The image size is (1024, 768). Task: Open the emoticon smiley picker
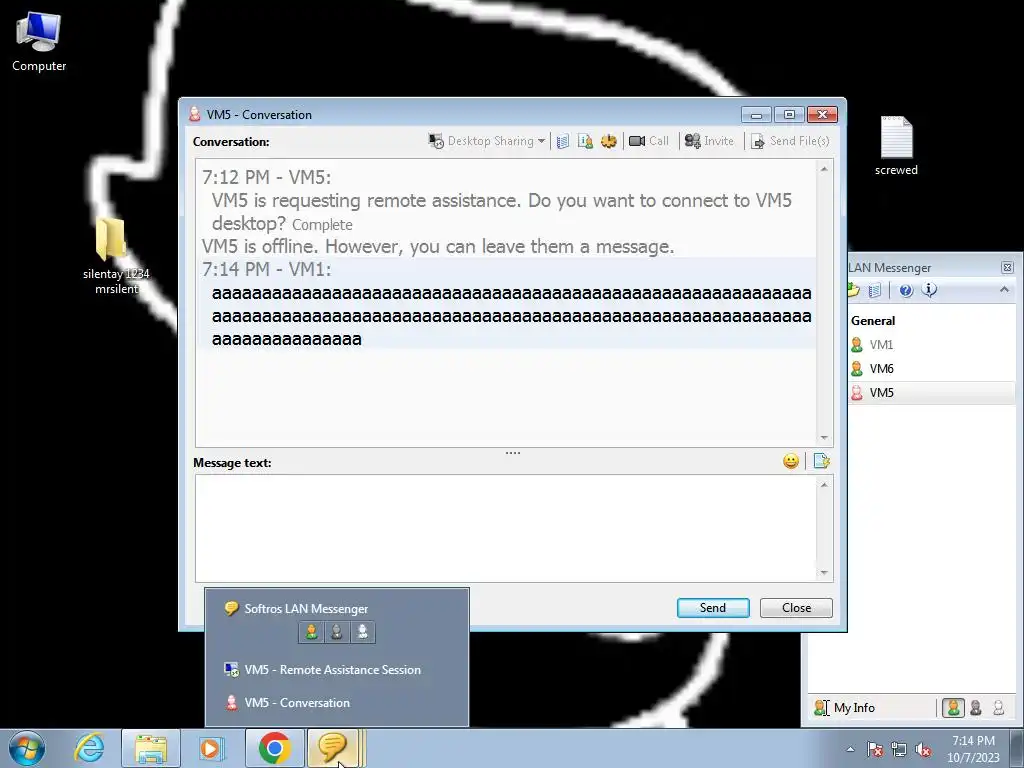click(x=791, y=462)
